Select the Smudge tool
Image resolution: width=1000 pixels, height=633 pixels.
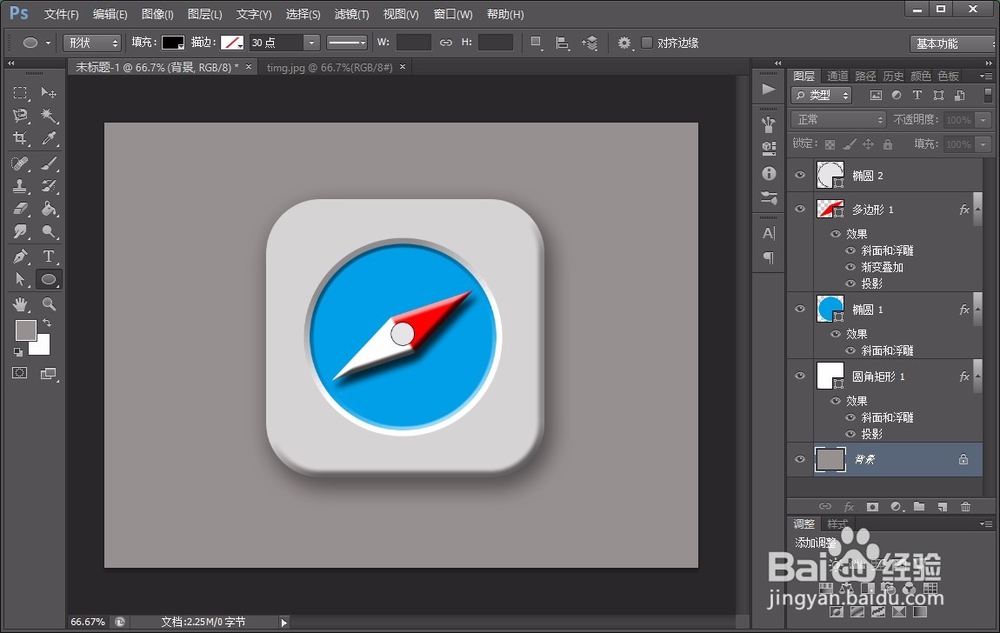pyautogui.click(x=20, y=231)
